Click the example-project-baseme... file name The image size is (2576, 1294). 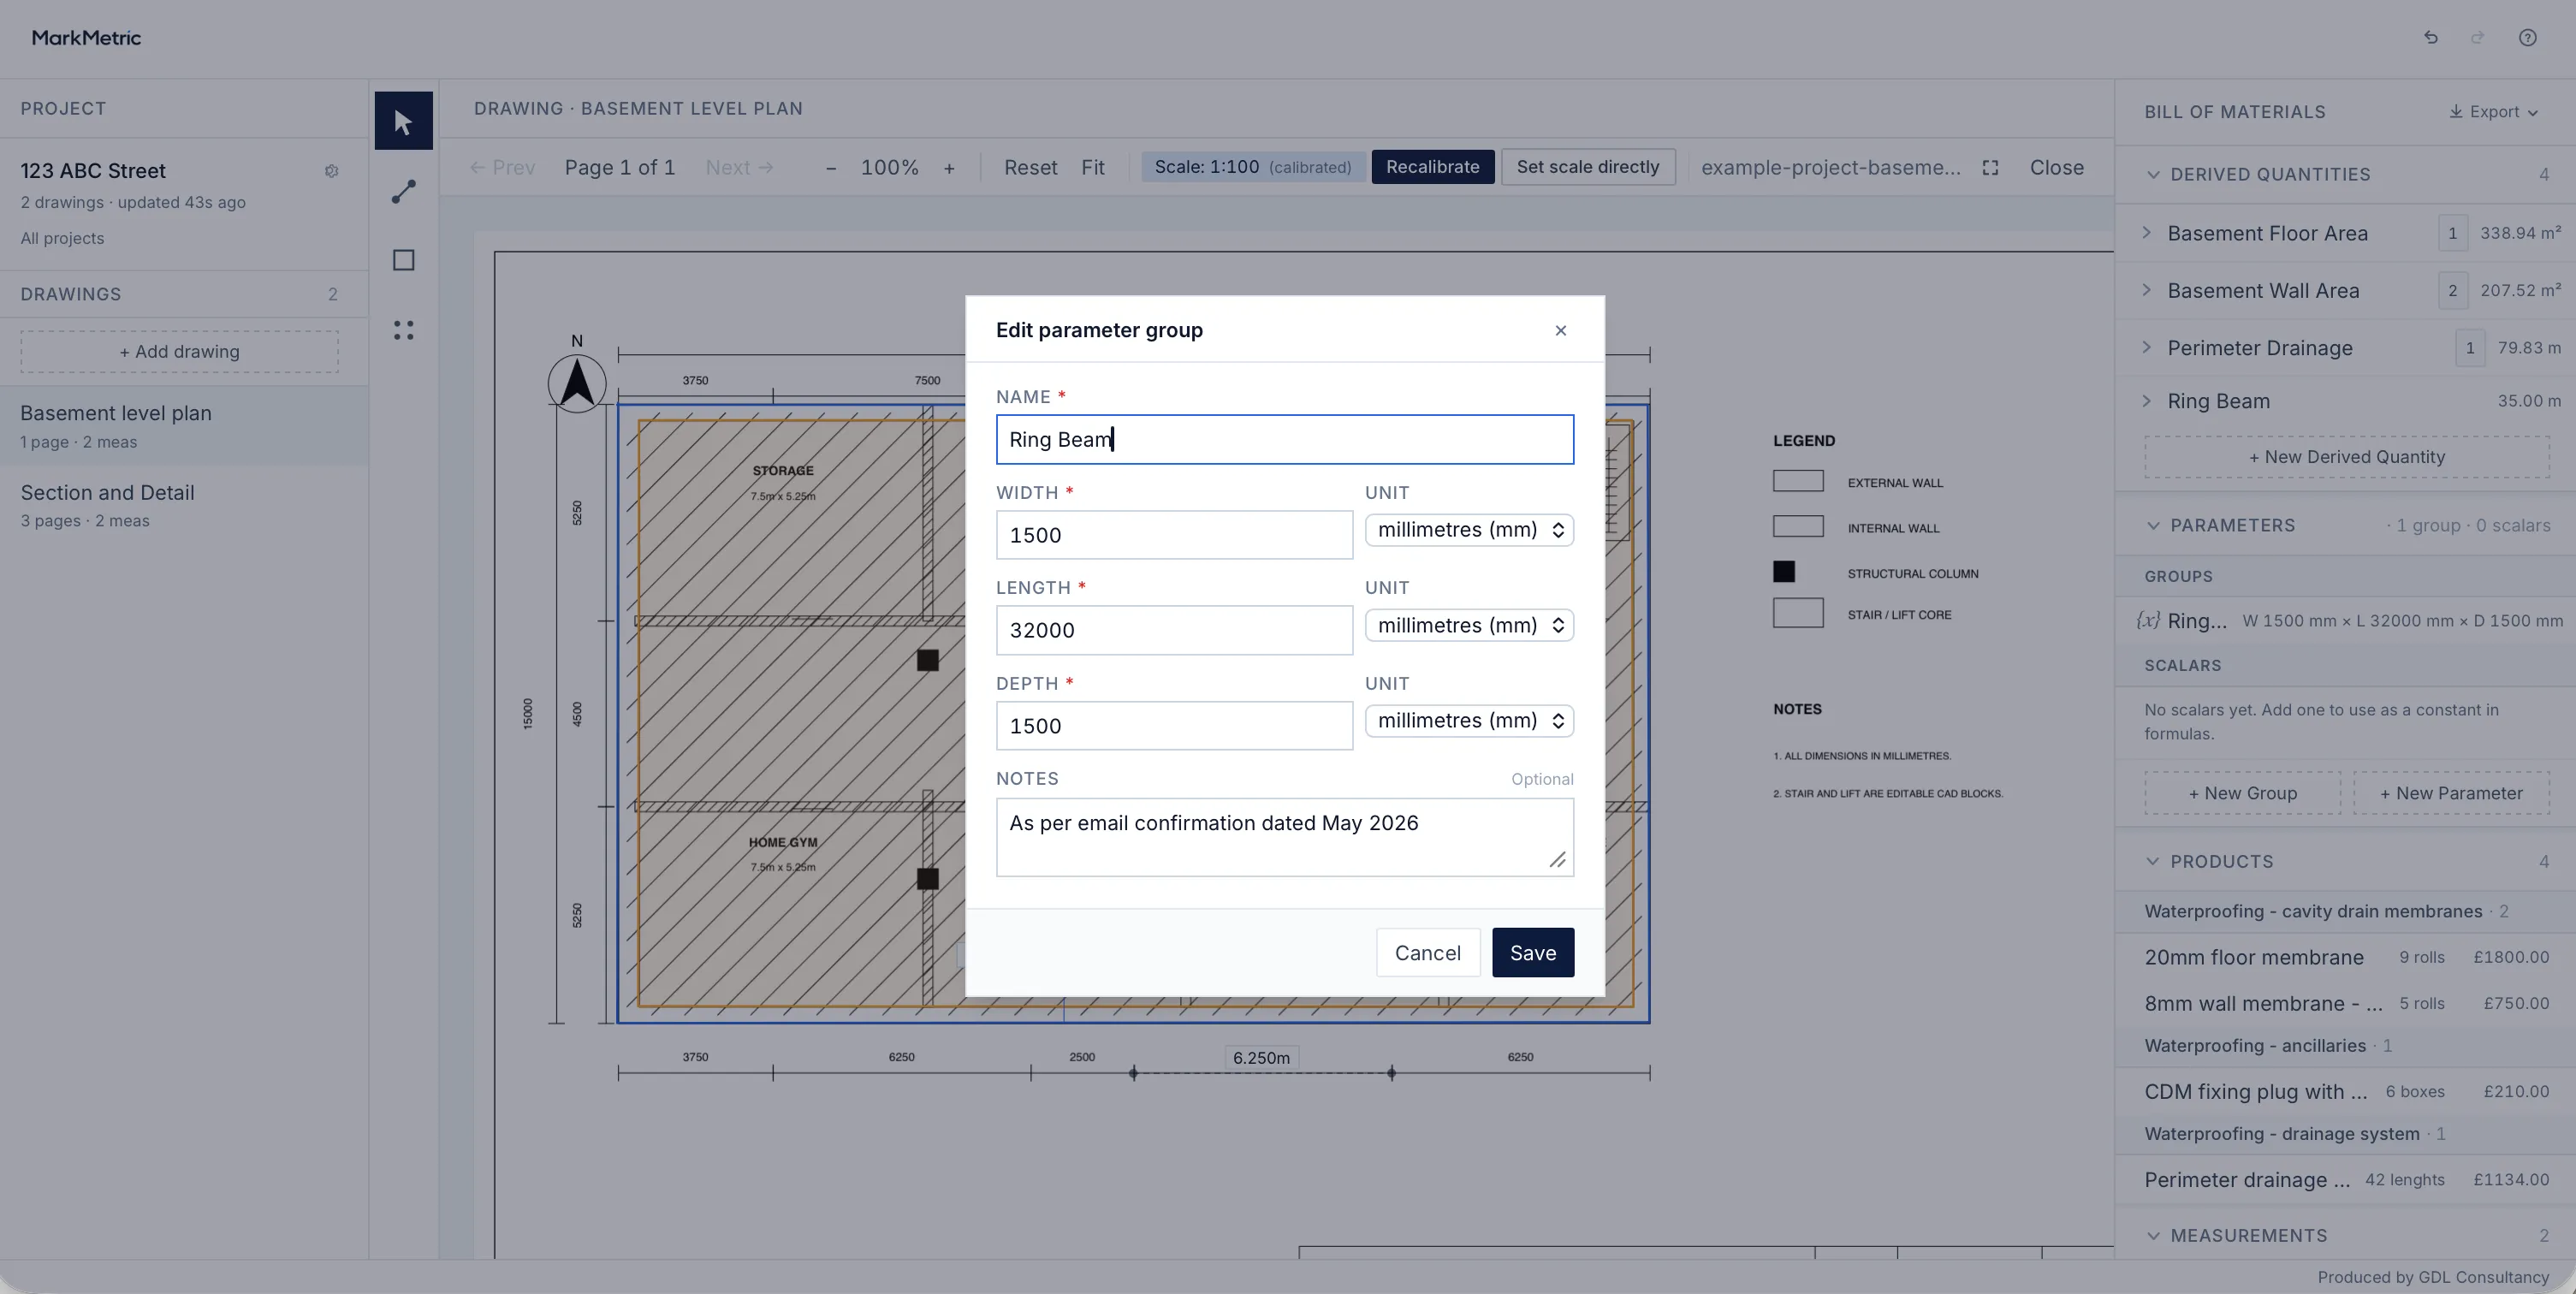click(x=1830, y=168)
